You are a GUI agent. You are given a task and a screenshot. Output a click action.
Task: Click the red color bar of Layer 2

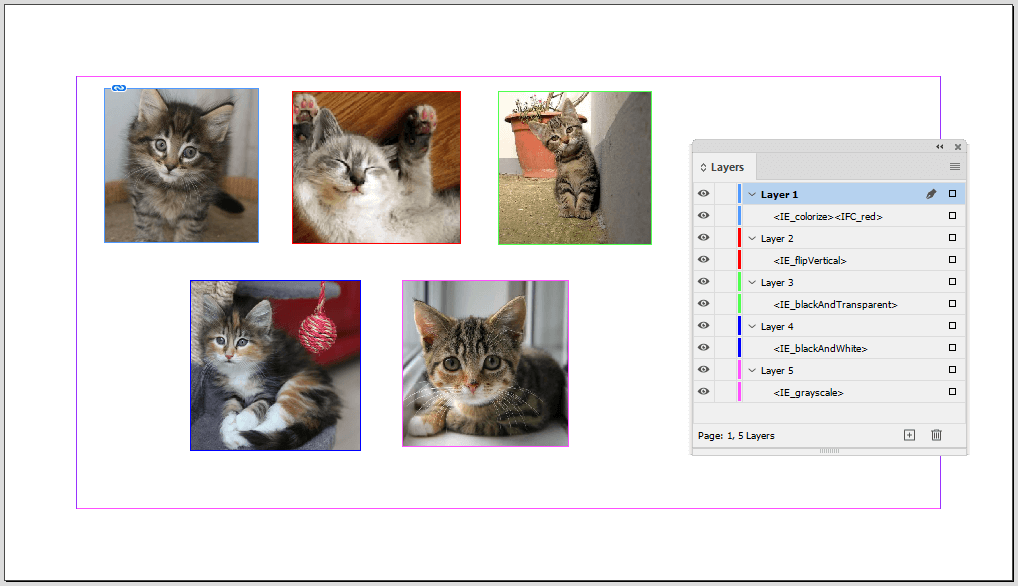pyautogui.click(x=741, y=237)
